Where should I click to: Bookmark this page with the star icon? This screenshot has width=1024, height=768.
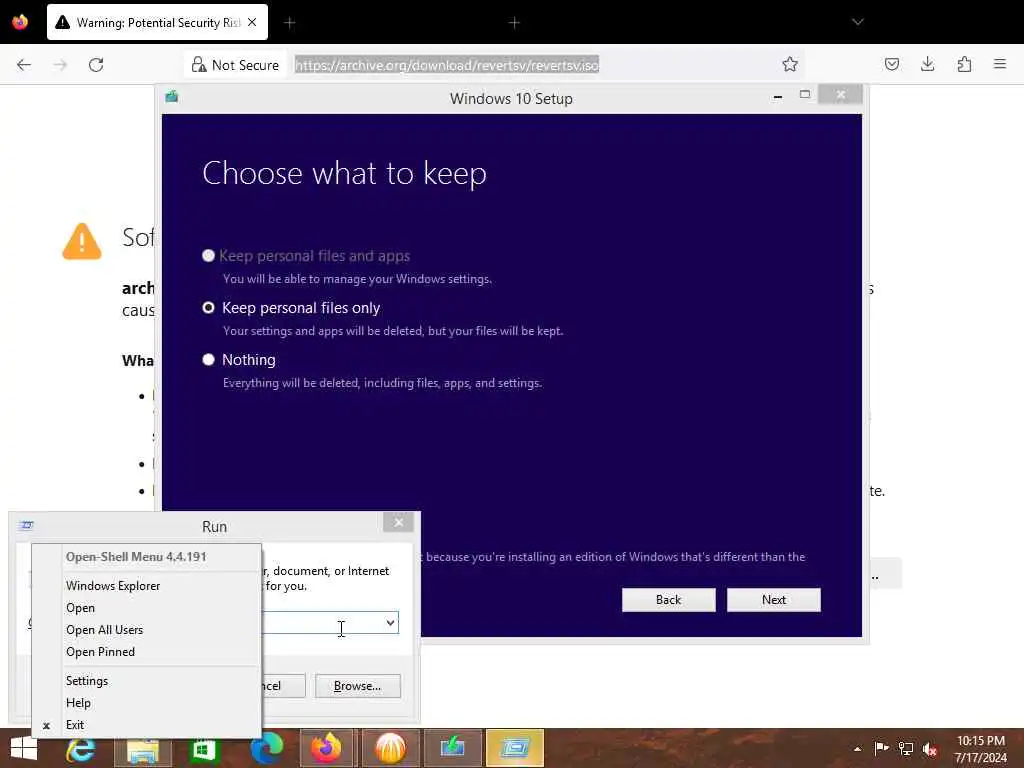(790, 64)
